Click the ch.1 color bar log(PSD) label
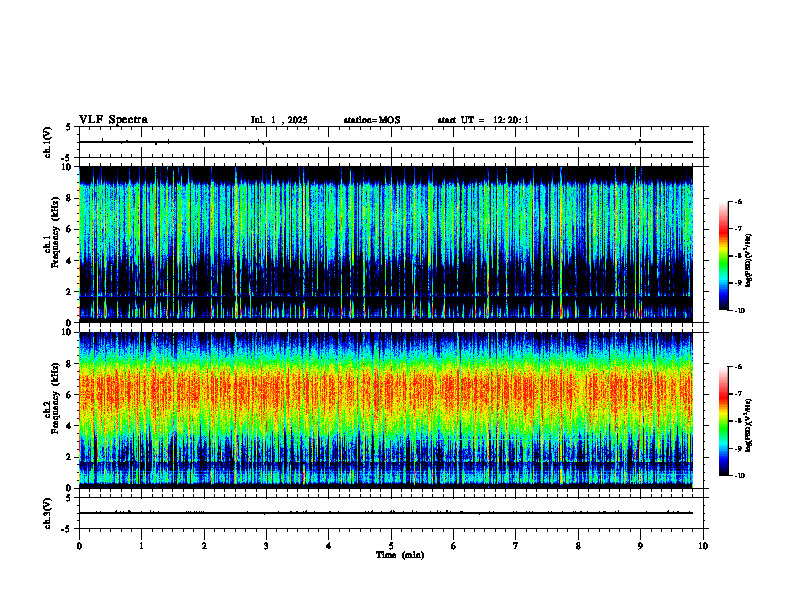The image size is (792, 612). tap(749, 260)
